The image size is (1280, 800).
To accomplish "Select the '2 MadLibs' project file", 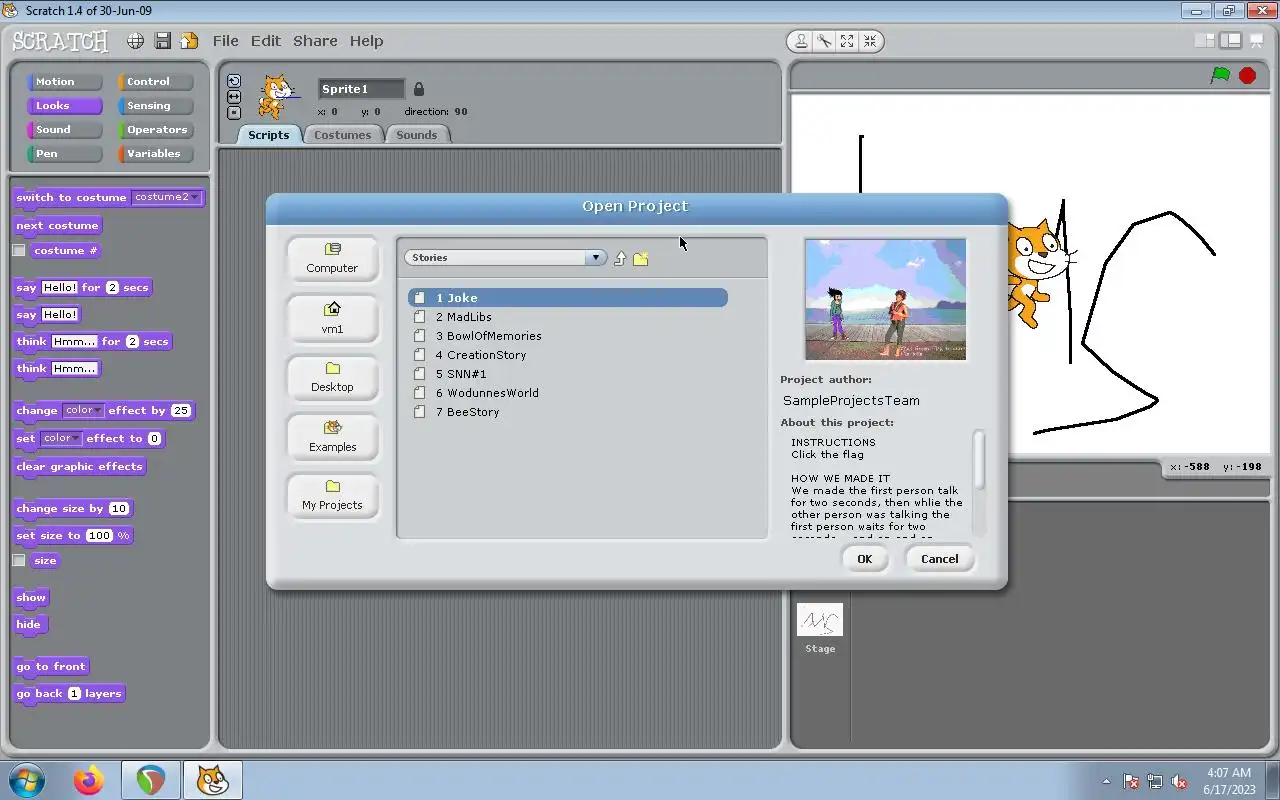I will tap(568, 317).
